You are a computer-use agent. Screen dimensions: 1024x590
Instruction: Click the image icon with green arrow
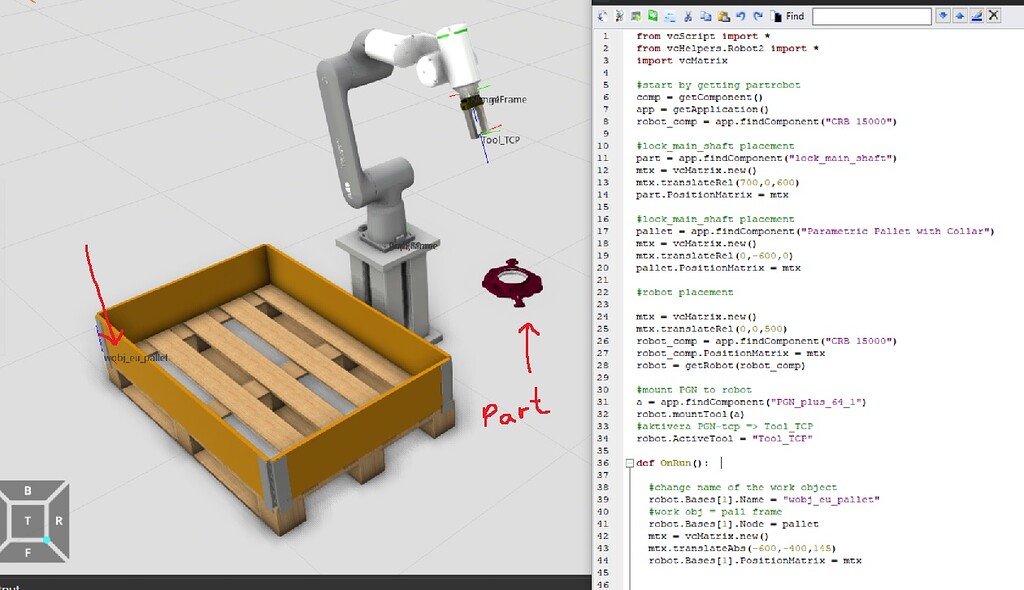(636, 16)
